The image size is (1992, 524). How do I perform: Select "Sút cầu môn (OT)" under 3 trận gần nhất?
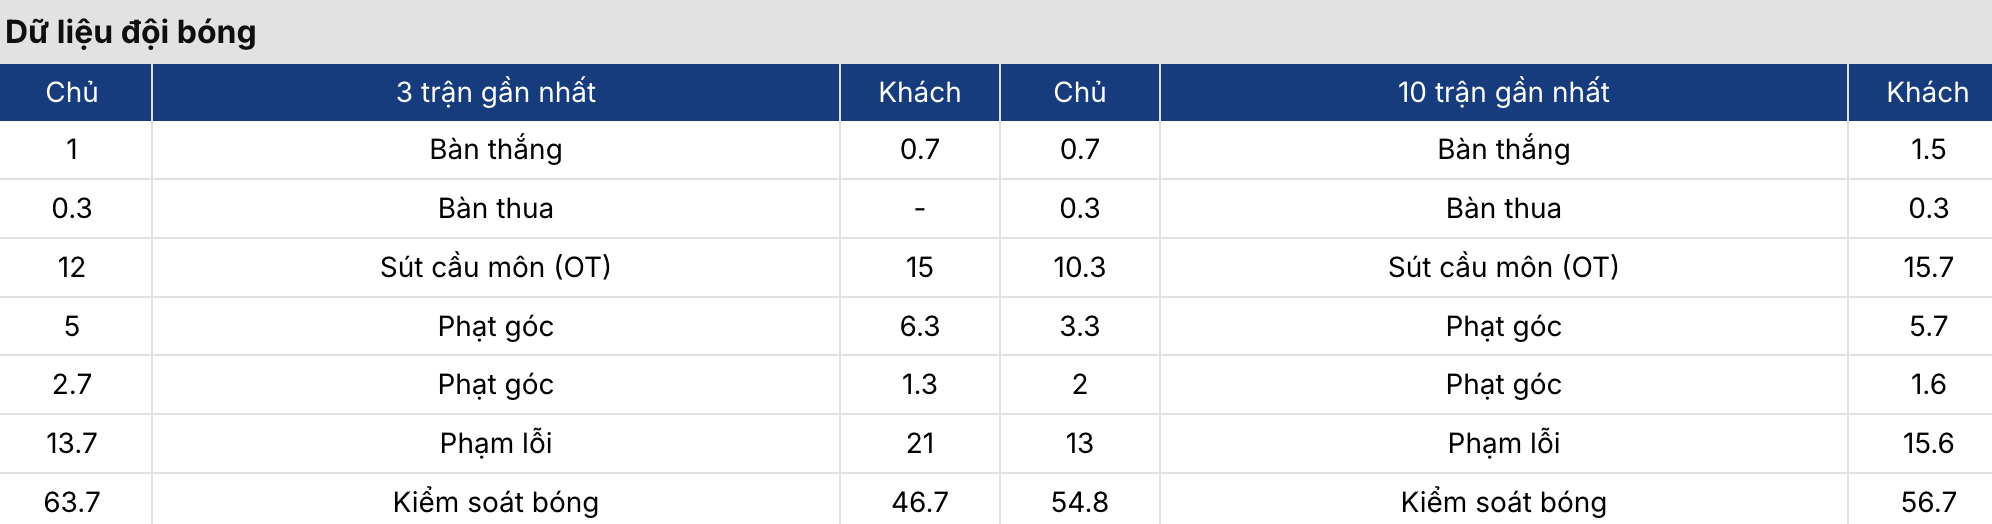click(x=495, y=267)
